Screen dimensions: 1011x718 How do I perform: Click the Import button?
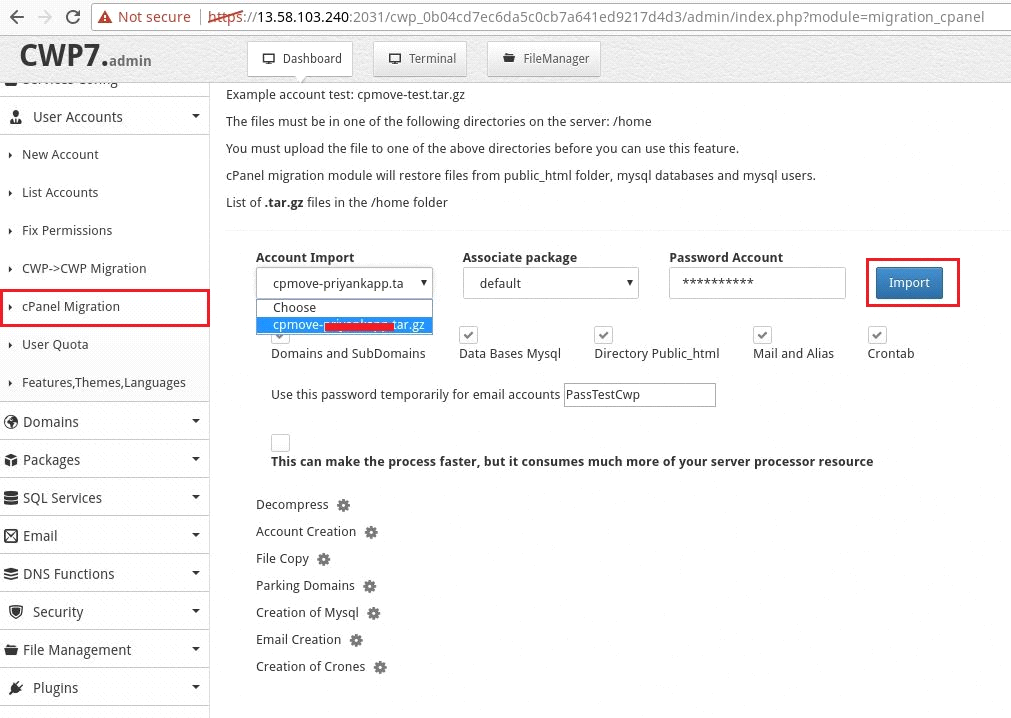(908, 282)
